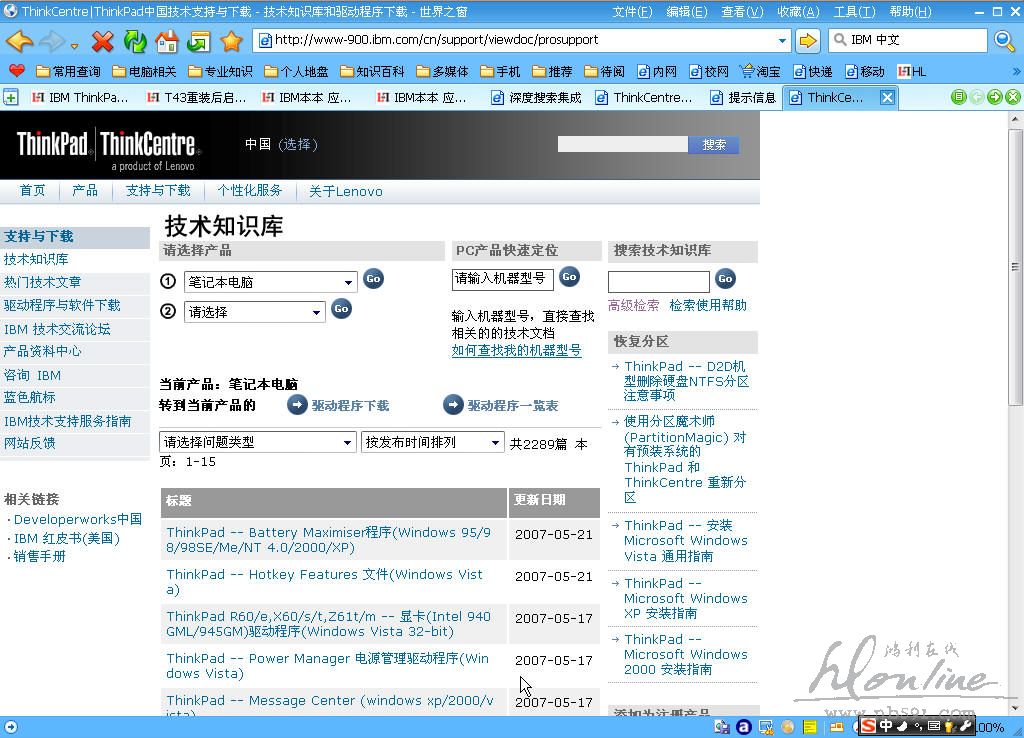The image size is (1024, 738).
Task: Click the 如何查找我的机器型号 link
Action: point(516,350)
